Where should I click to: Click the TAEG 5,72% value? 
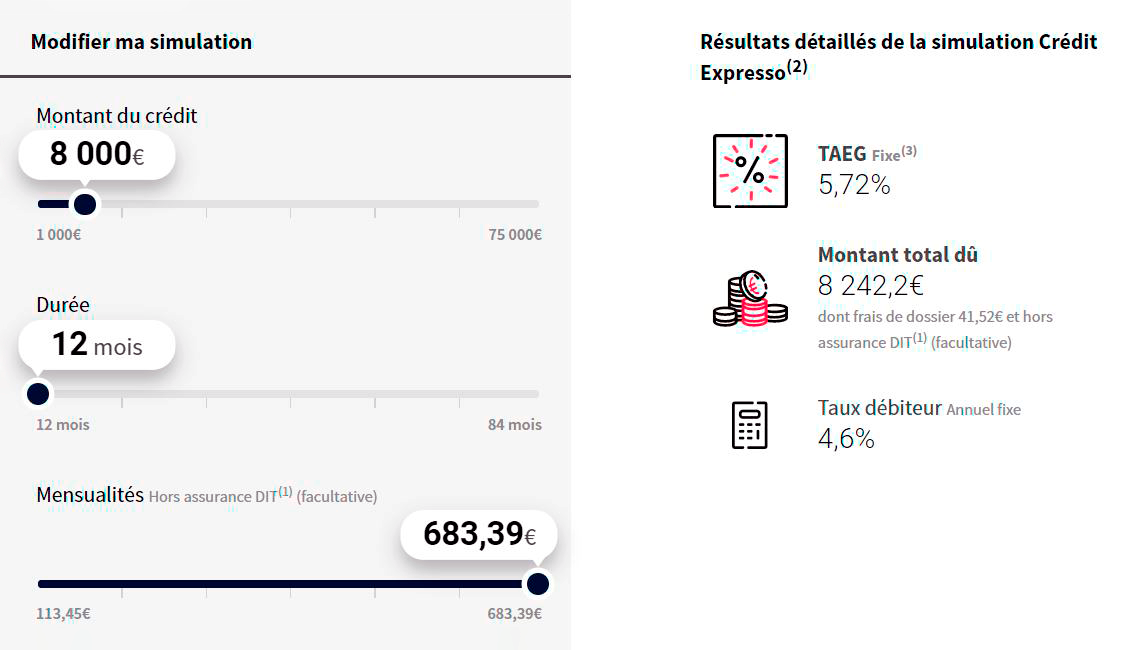[x=854, y=185]
